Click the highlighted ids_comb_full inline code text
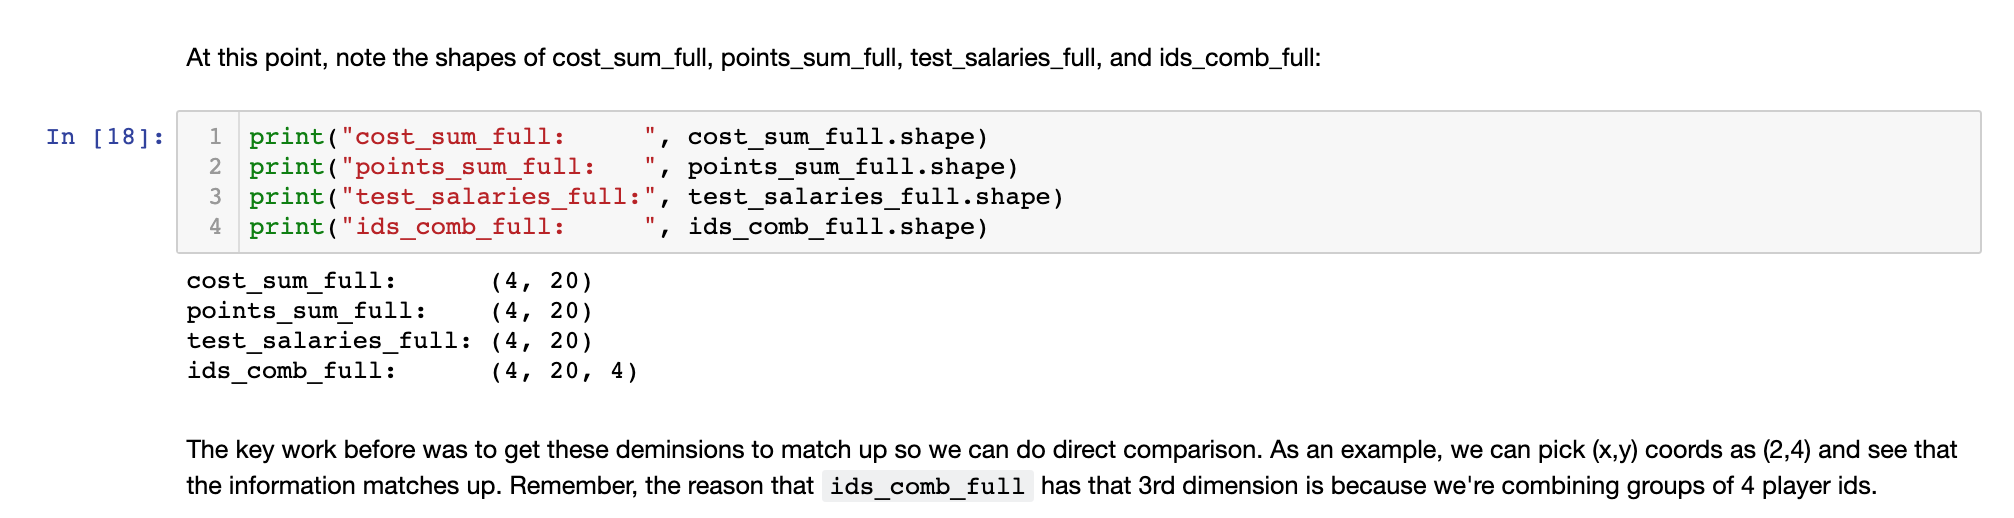Screen dimensions: 2014x518 927,487
